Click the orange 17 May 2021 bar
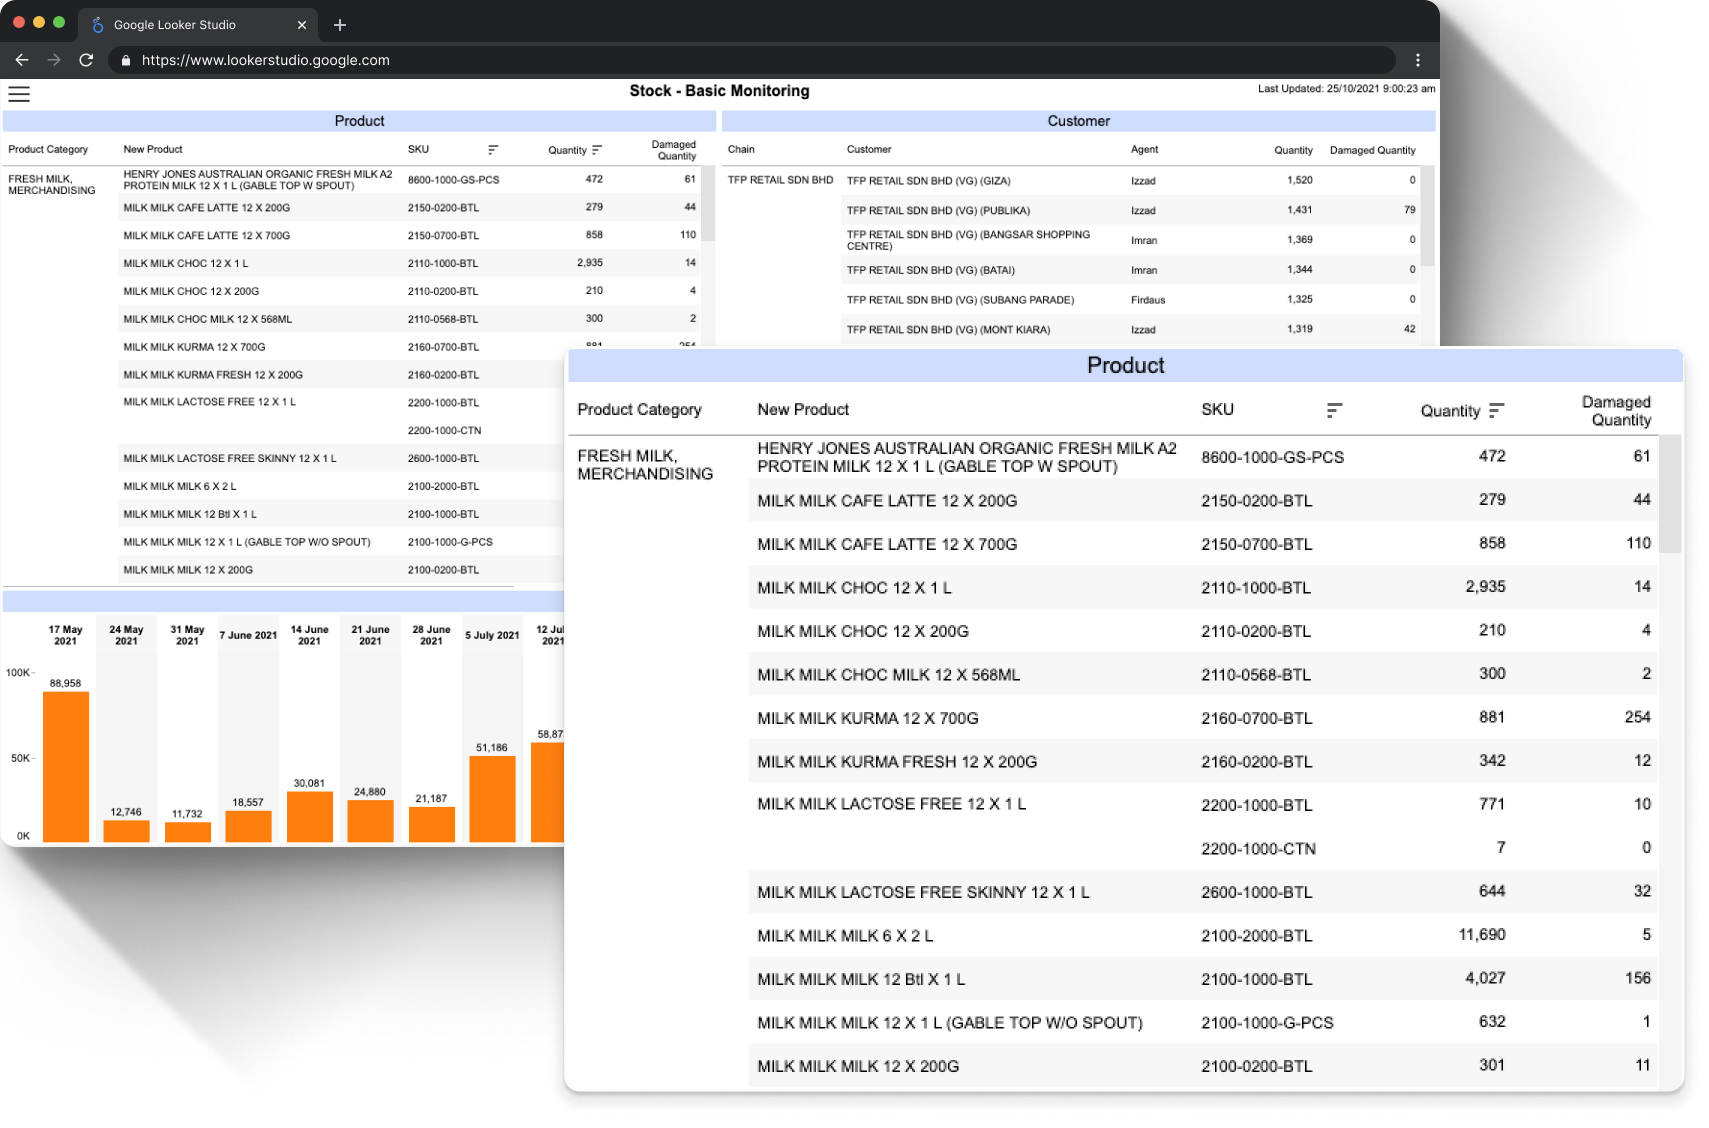Image resolution: width=1709 pixels, height=1128 pixels. [66, 767]
